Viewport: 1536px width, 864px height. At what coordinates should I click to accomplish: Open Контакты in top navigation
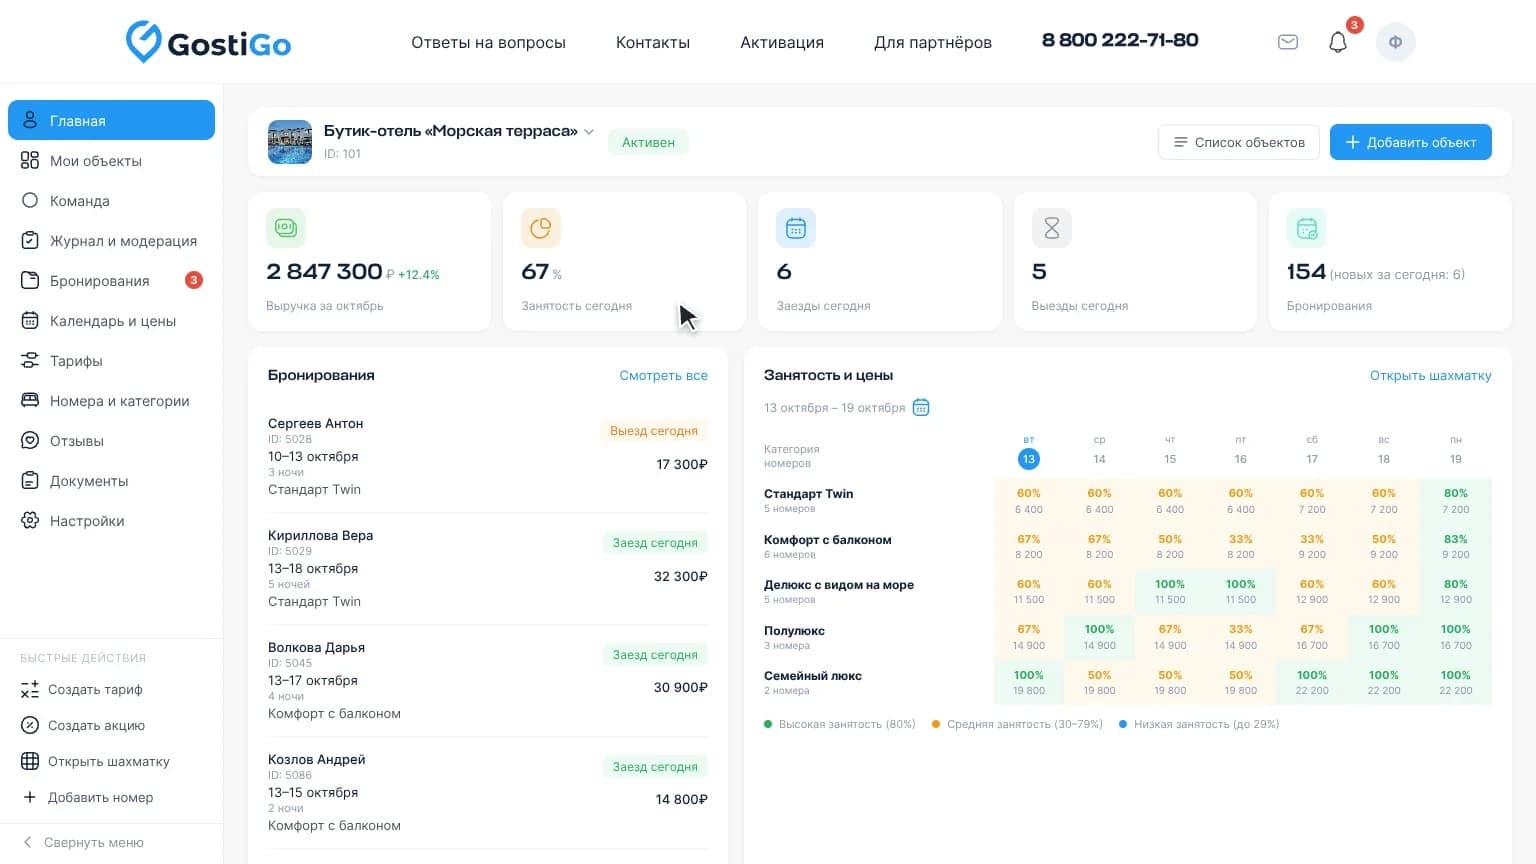click(653, 42)
